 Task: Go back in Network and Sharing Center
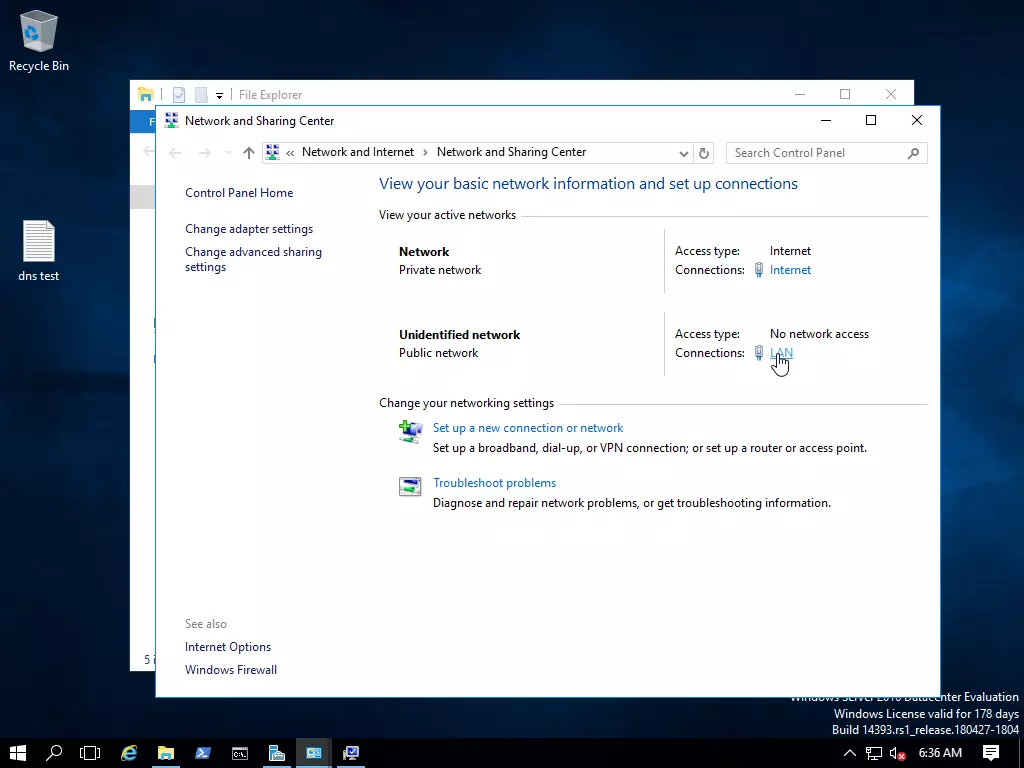(175, 153)
